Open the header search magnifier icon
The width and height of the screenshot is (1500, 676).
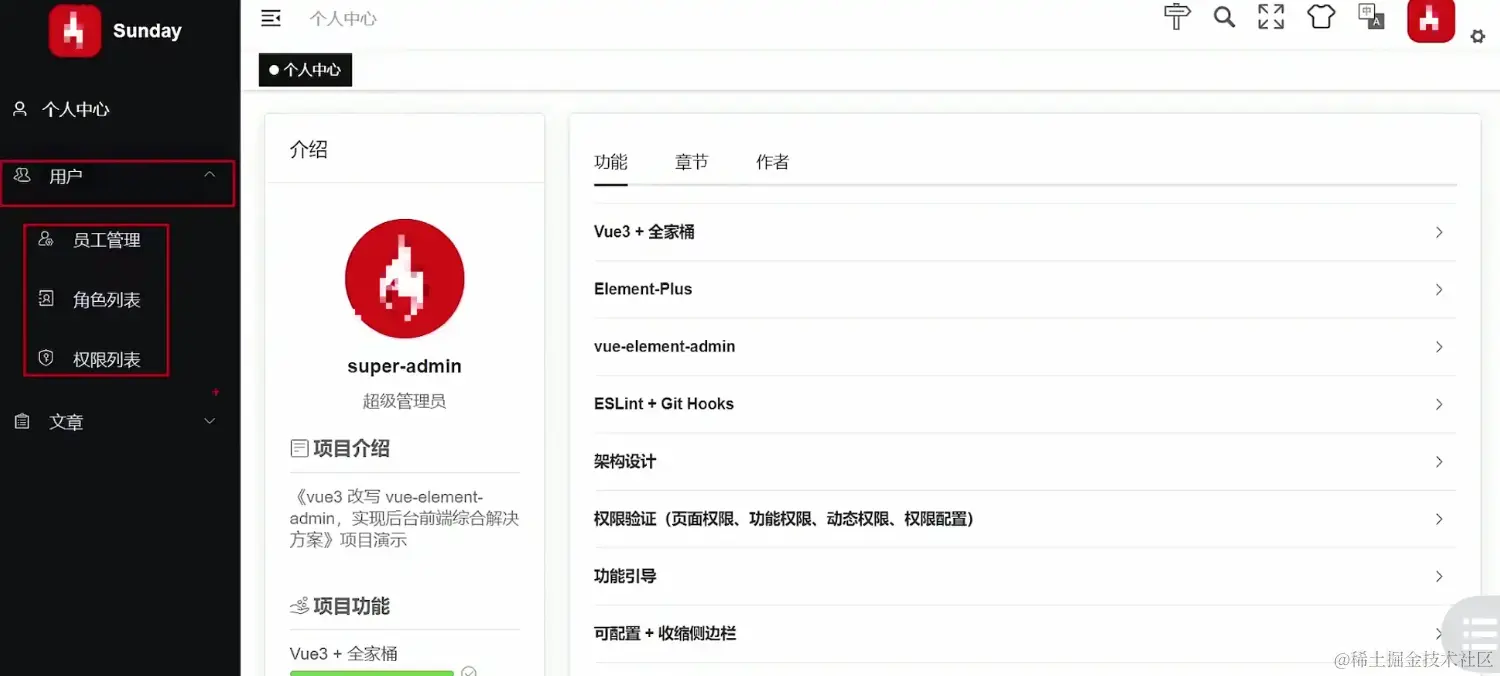pos(1224,17)
